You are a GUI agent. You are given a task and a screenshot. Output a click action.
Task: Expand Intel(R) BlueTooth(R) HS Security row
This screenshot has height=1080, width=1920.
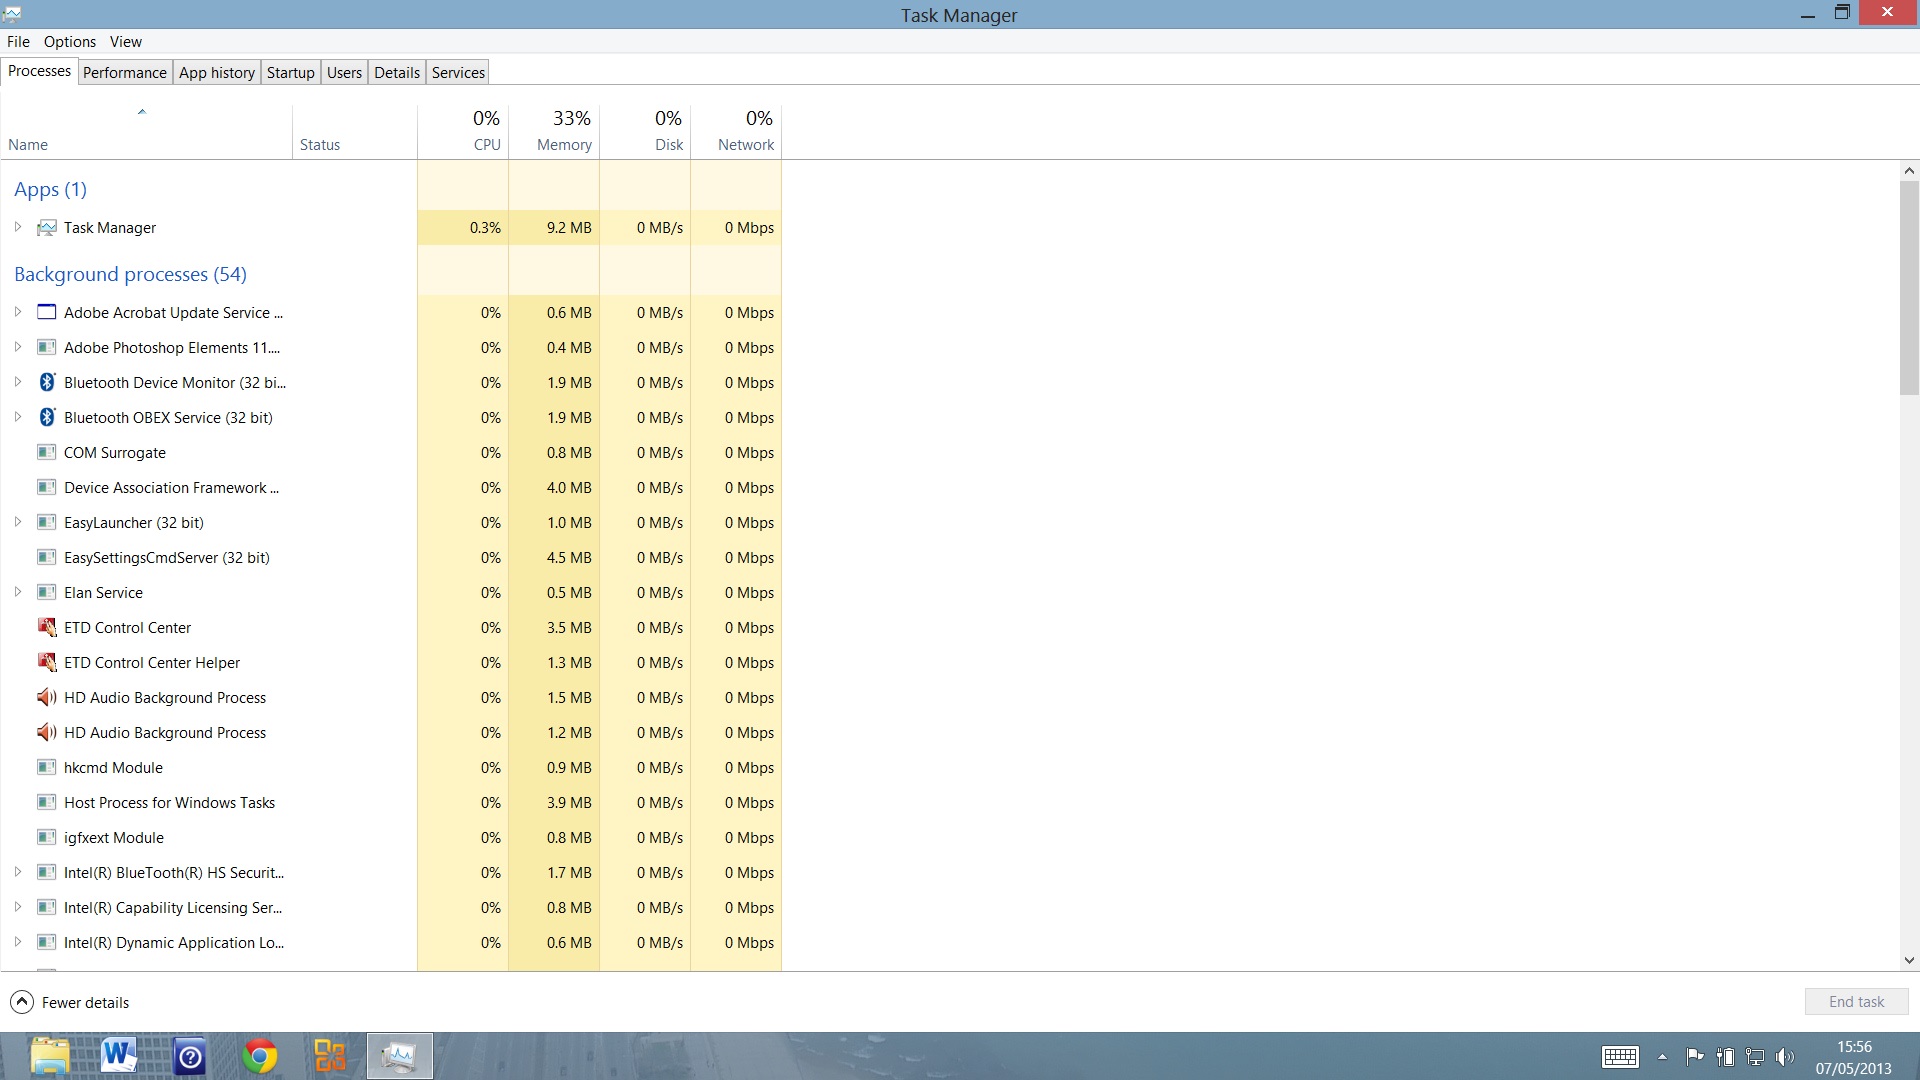pos(18,872)
